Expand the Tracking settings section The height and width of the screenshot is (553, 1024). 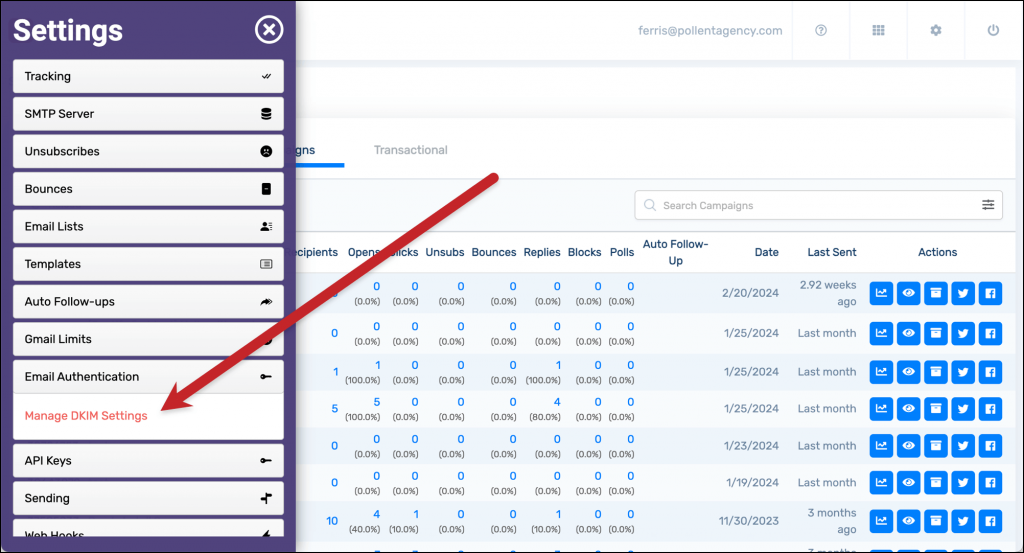(x=148, y=76)
